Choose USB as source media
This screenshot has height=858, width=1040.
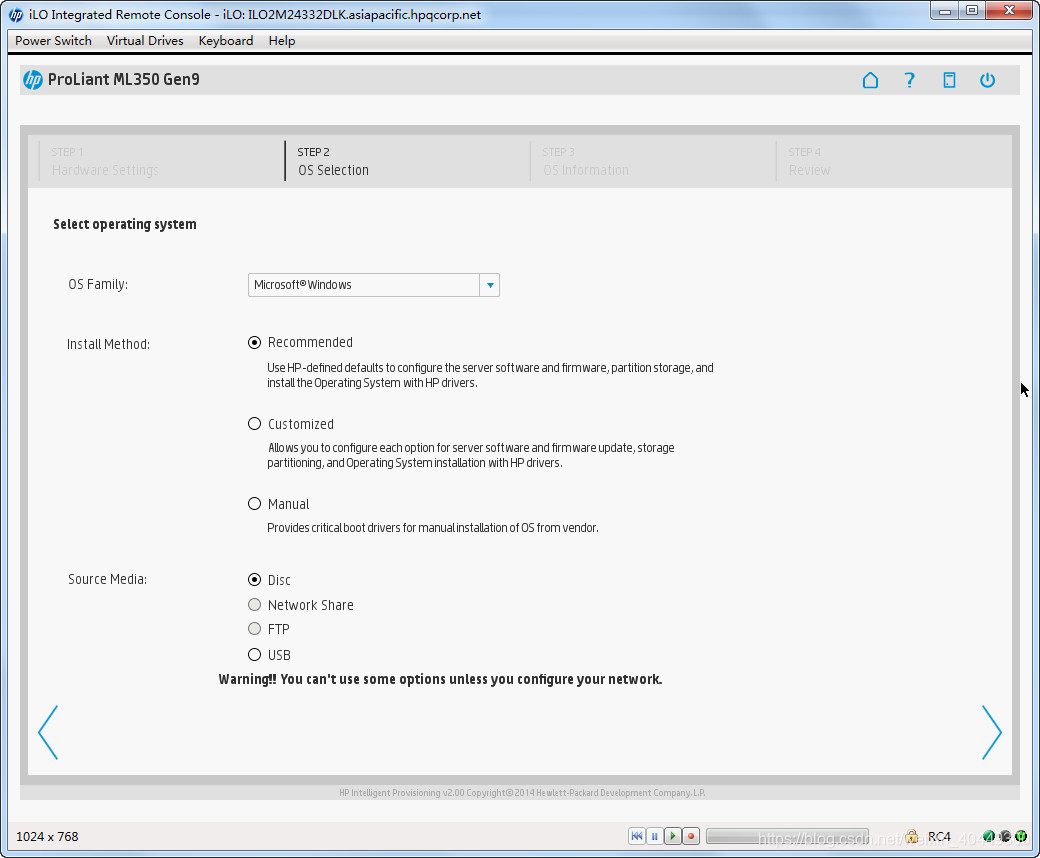(x=254, y=655)
